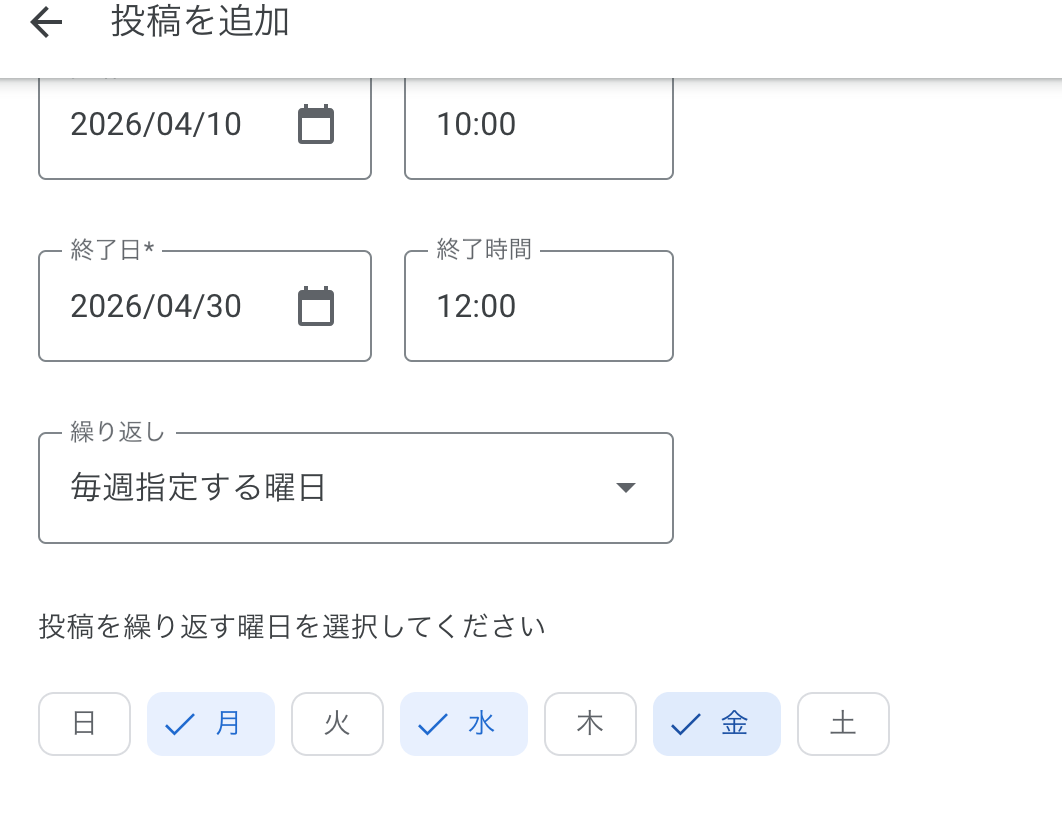Open calendar picker for end date 終了日

[x=316, y=306]
